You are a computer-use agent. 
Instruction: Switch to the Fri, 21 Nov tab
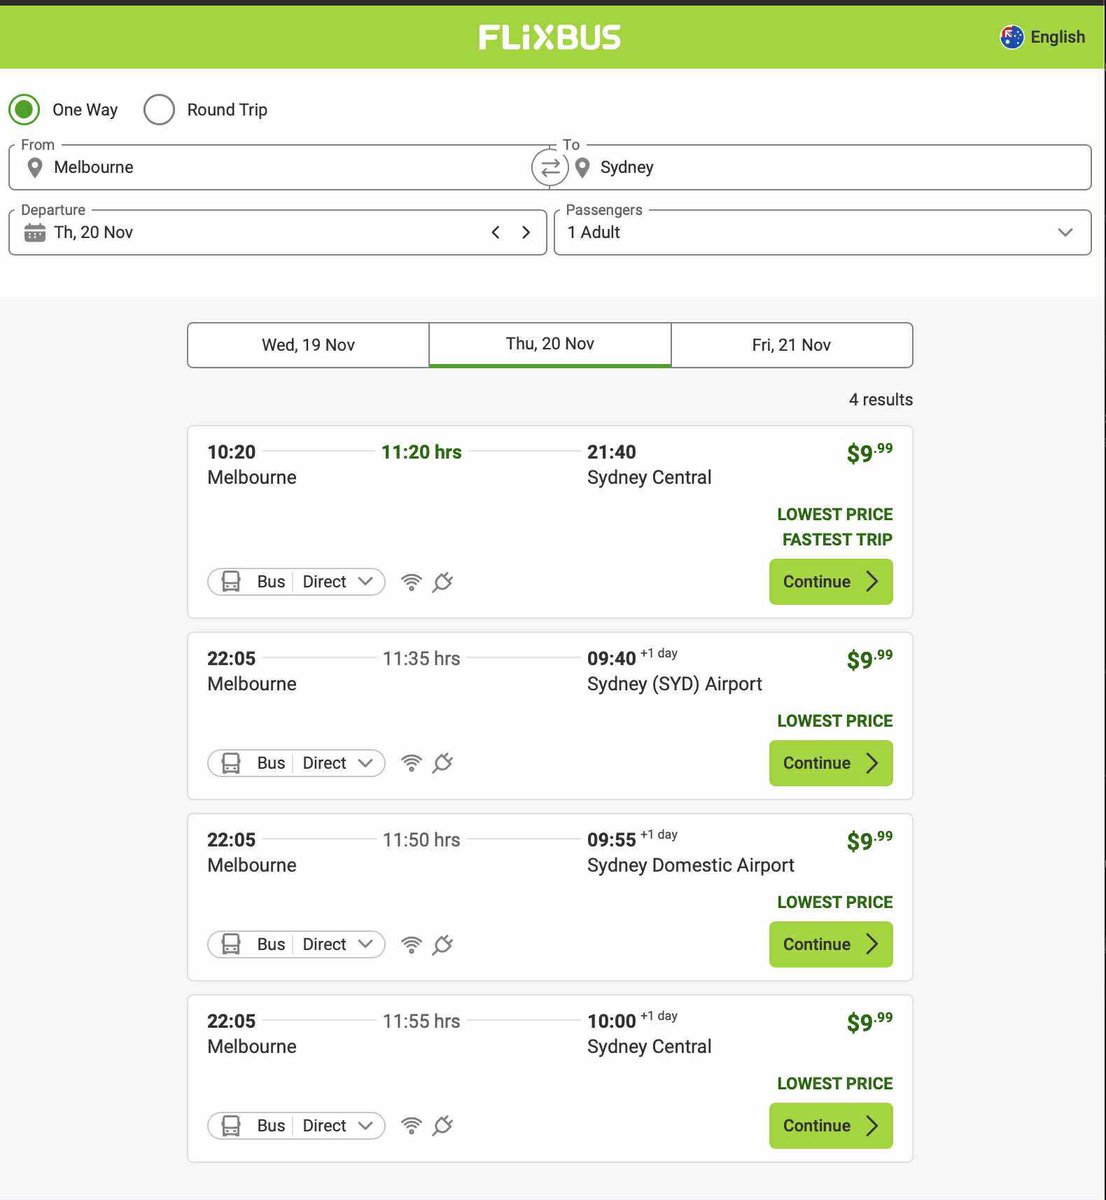(x=791, y=345)
